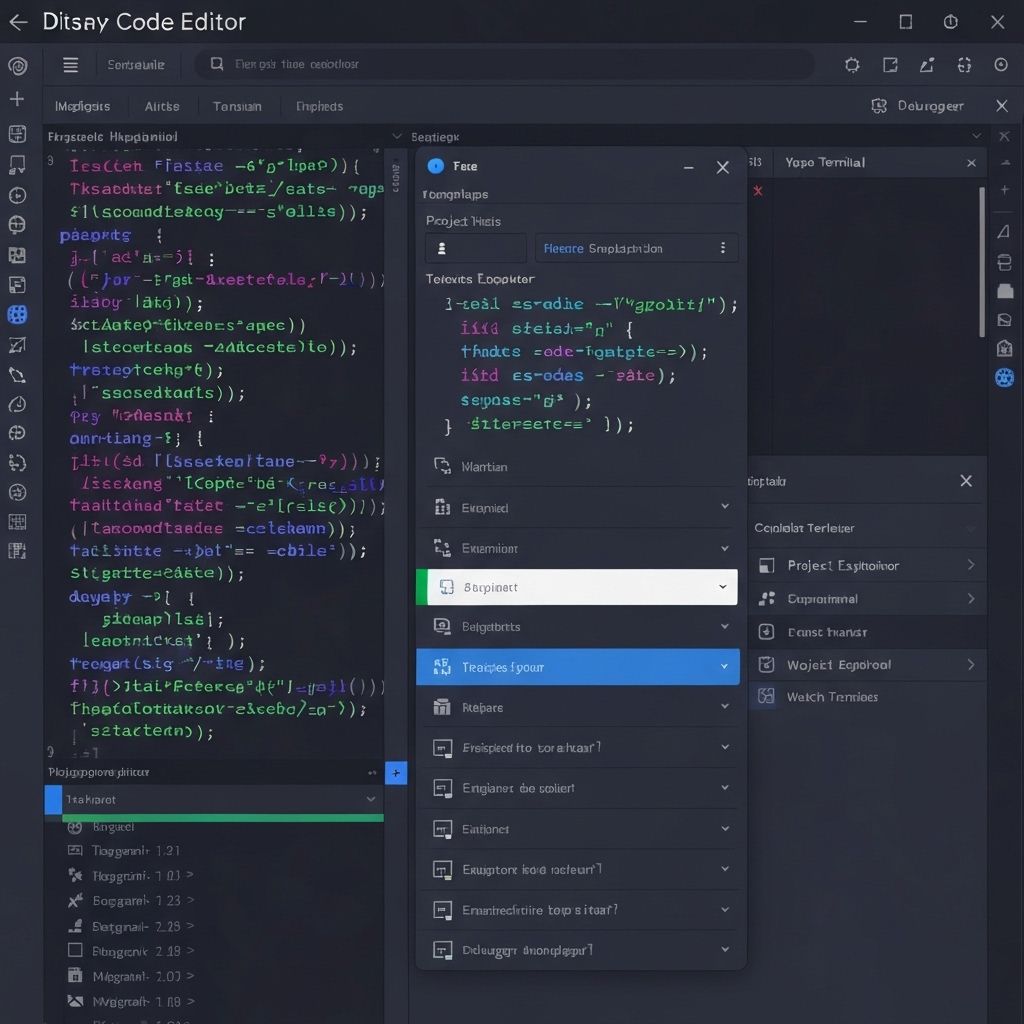Enable the Debugger option at dialog bottom

(577, 950)
